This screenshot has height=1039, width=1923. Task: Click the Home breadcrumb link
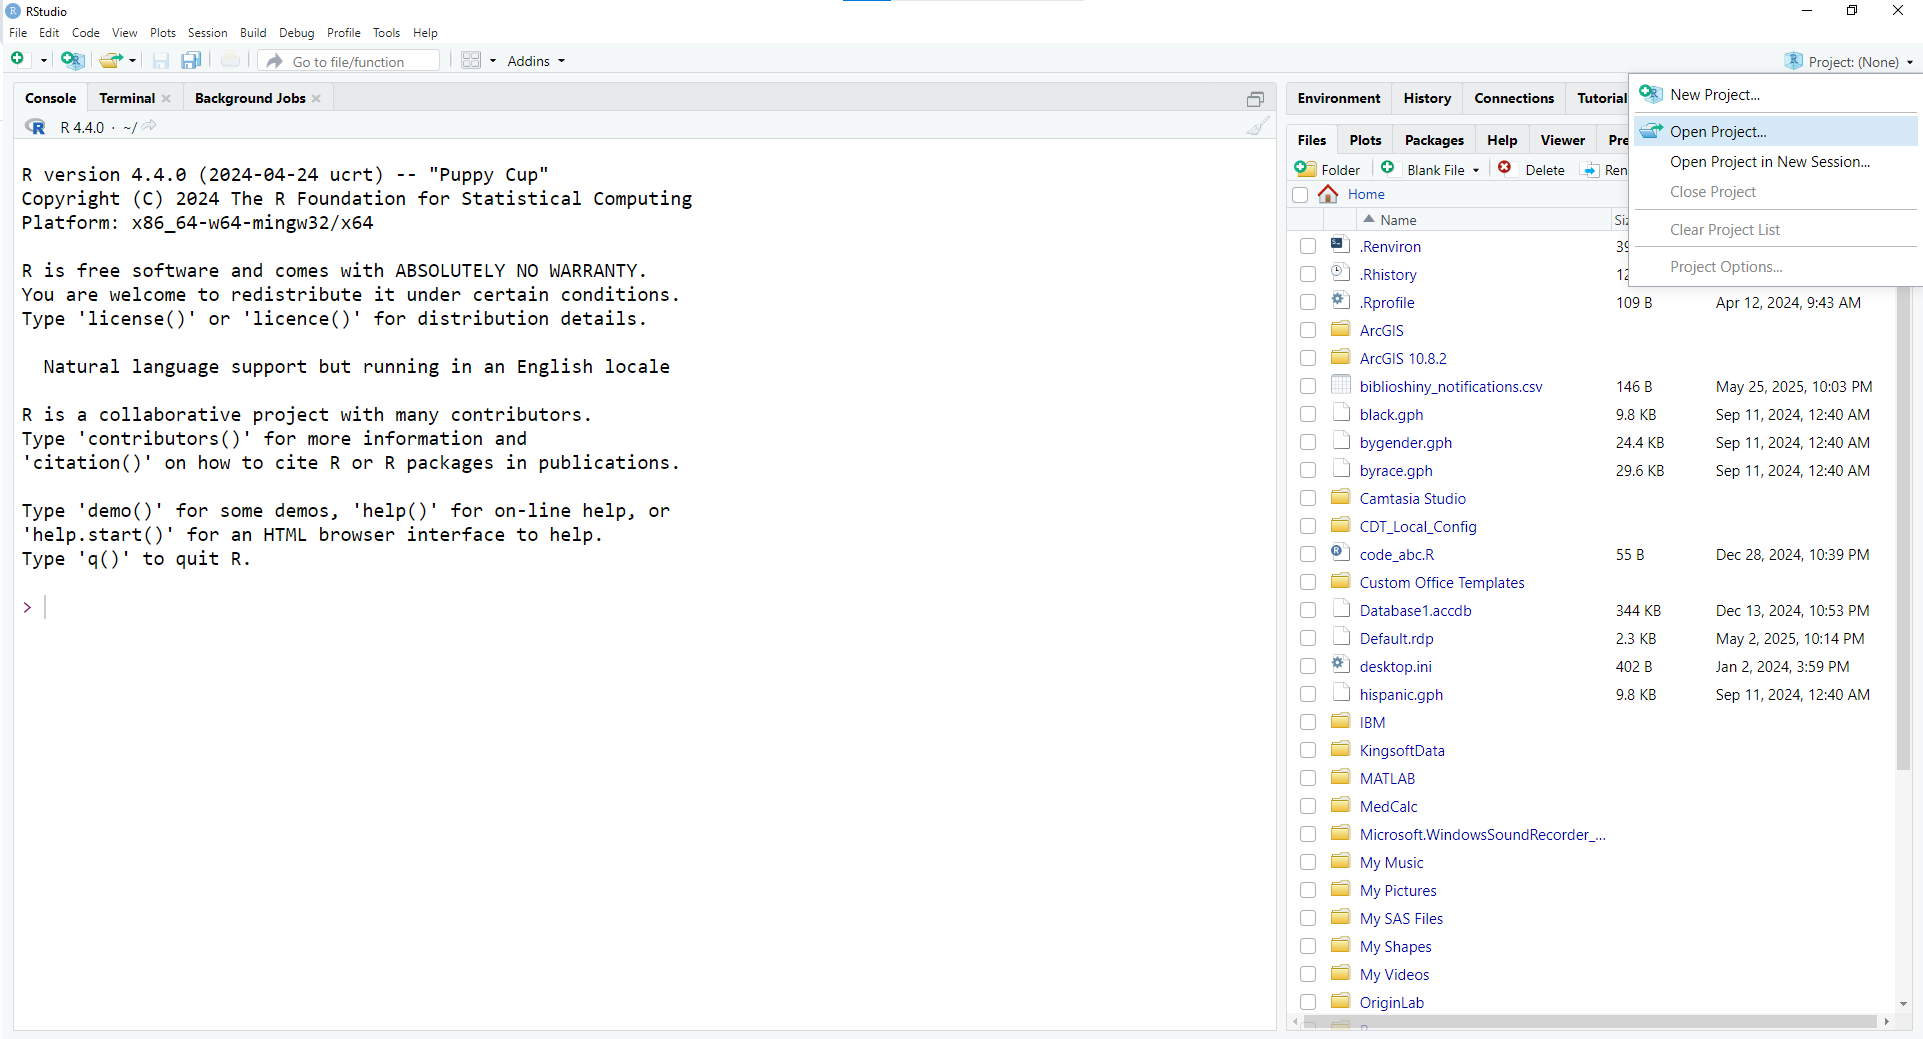click(x=1365, y=194)
